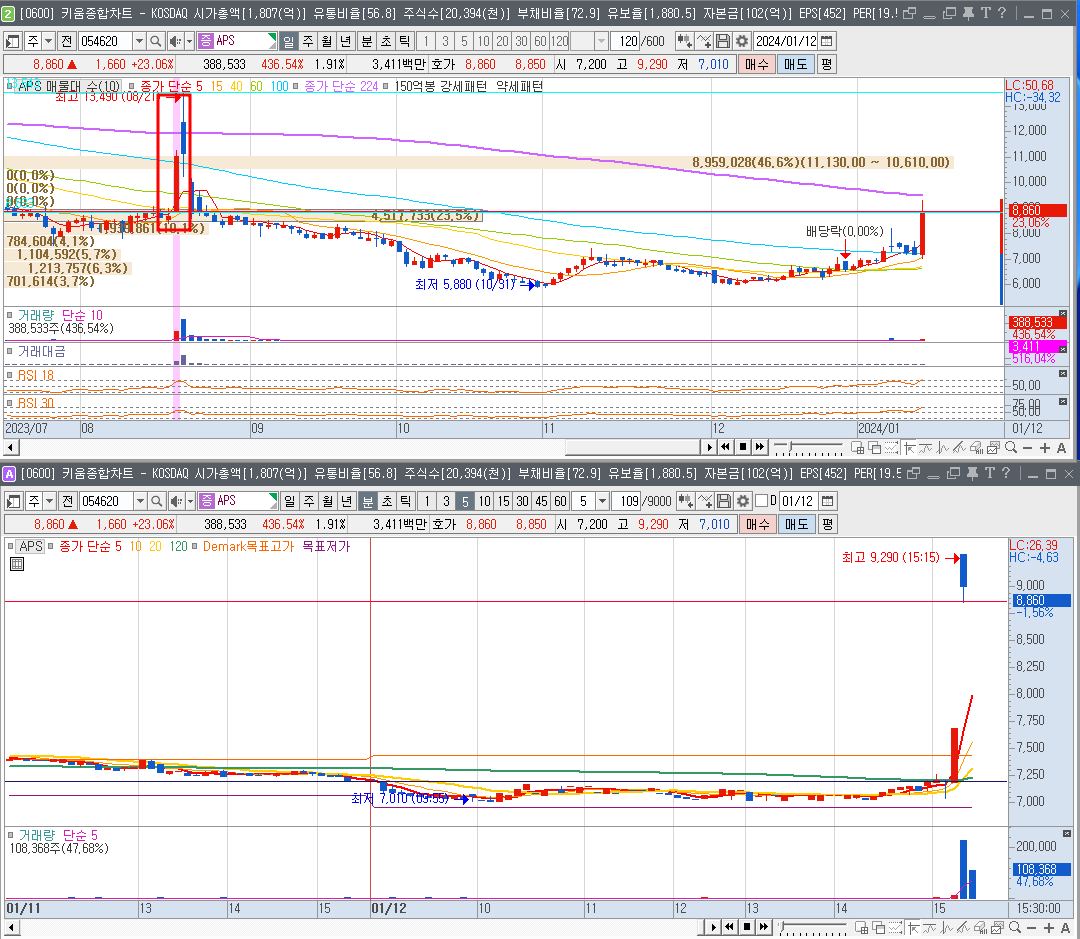Click the '평' button in top window
The height and width of the screenshot is (939, 1080).
(827, 64)
